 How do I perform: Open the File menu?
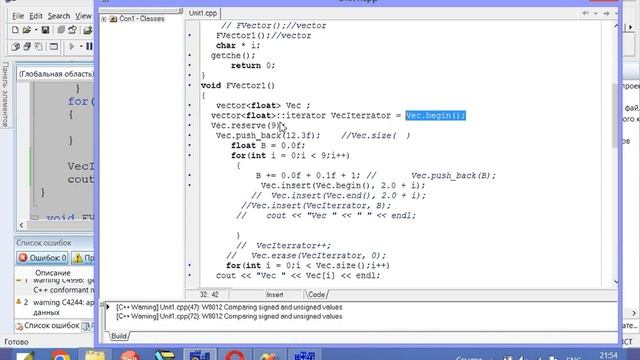pyautogui.click(x=18, y=16)
